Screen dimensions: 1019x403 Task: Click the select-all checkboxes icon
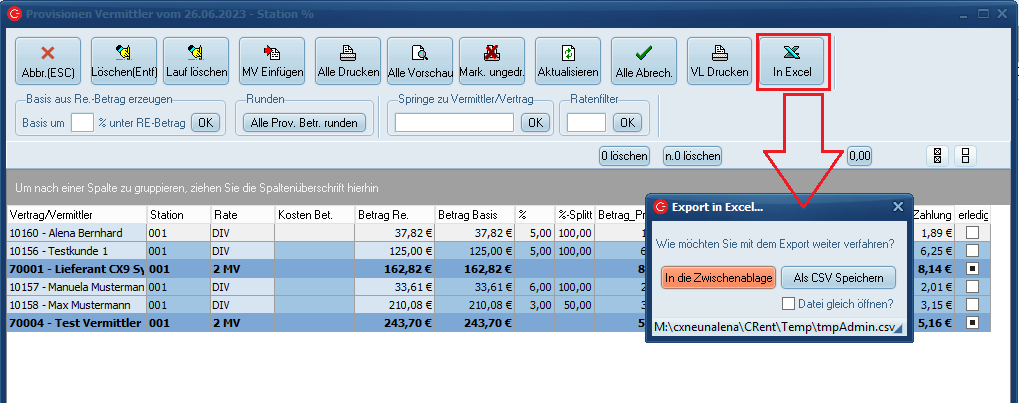(x=939, y=156)
